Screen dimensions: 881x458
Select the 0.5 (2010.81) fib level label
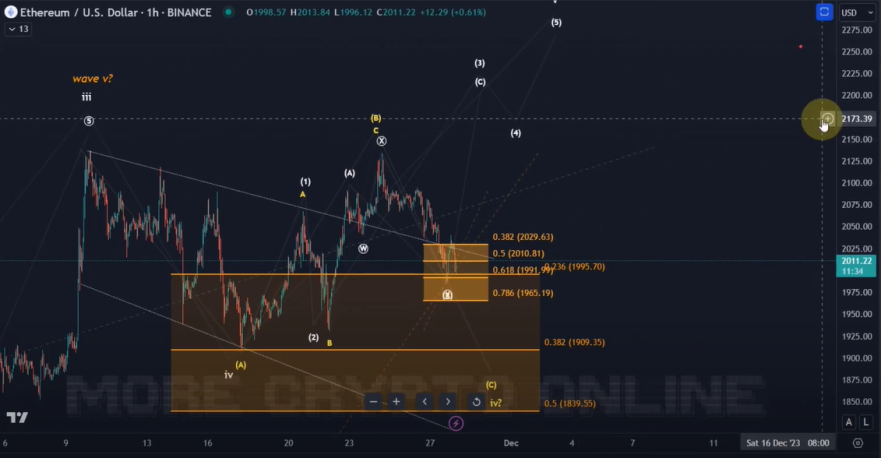point(519,253)
